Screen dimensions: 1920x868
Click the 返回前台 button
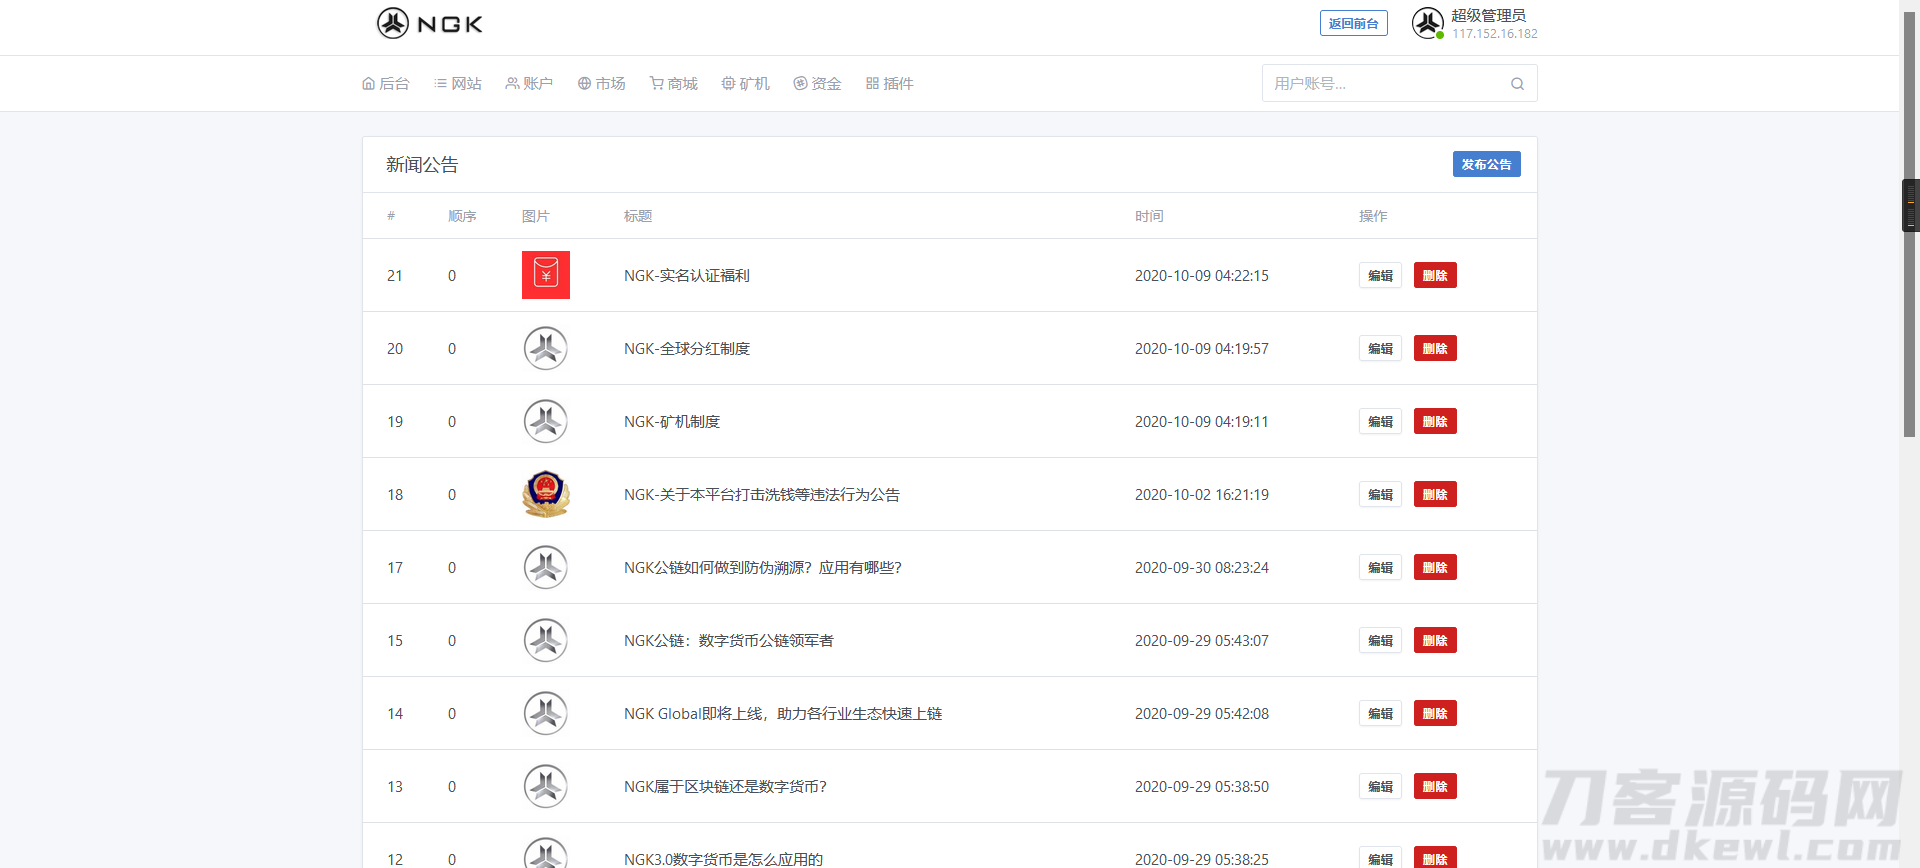point(1353,23)
